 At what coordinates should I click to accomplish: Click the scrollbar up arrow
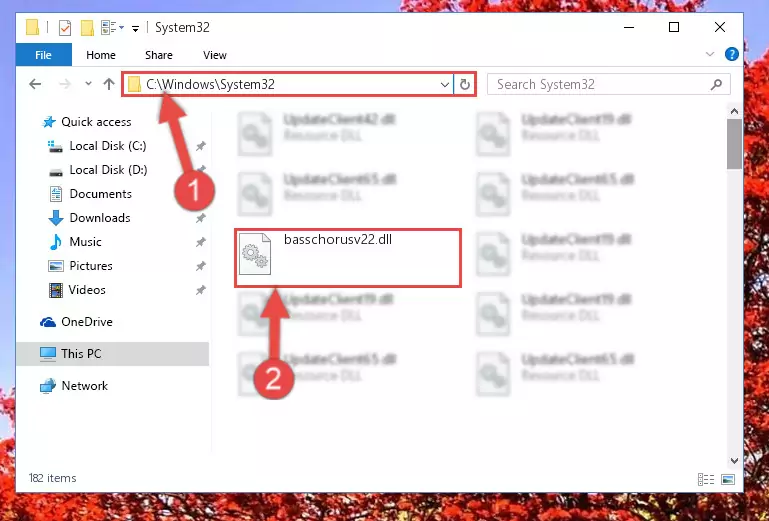point(734,111)
